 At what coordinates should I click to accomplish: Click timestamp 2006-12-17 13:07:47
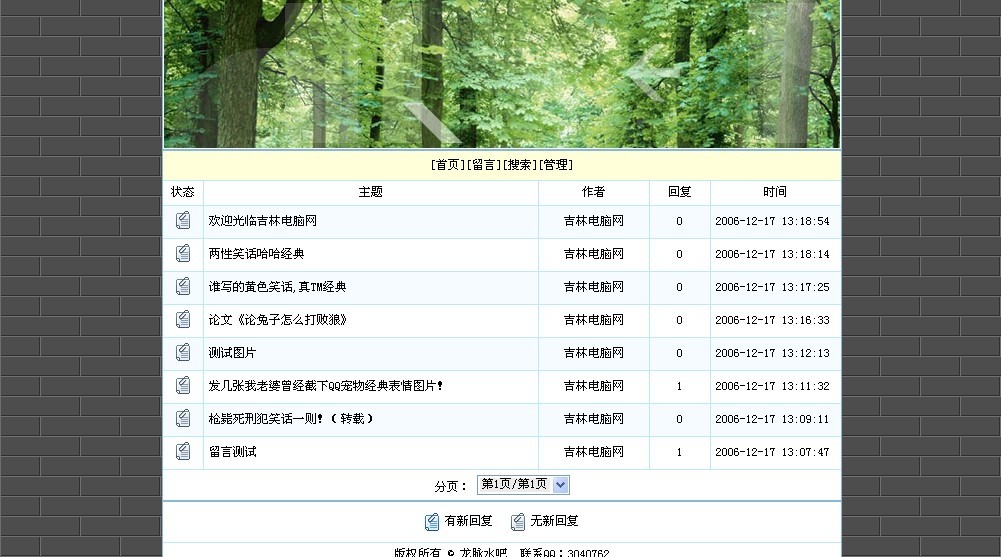772,452
